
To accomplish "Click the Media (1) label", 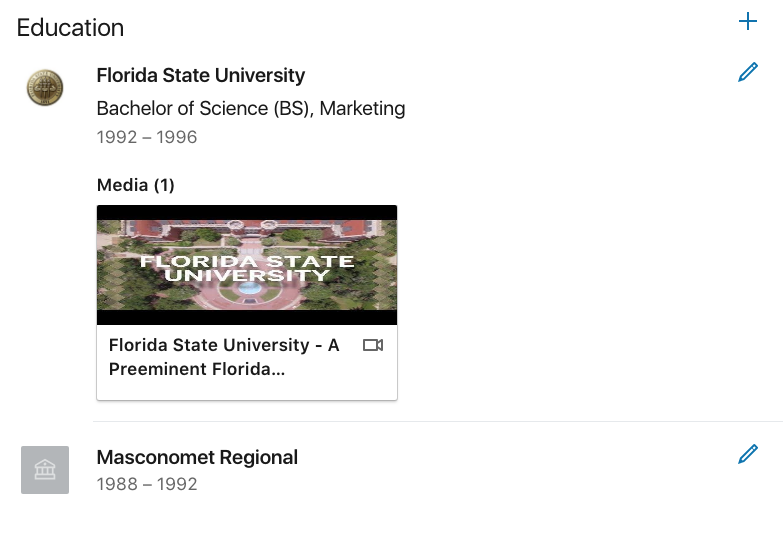I will pos(136,185).
